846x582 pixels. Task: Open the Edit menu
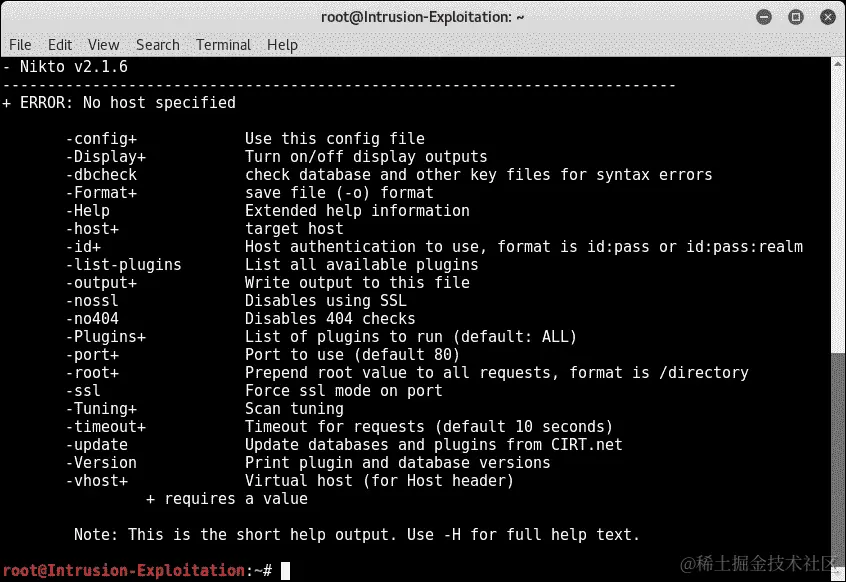point(59,45)
